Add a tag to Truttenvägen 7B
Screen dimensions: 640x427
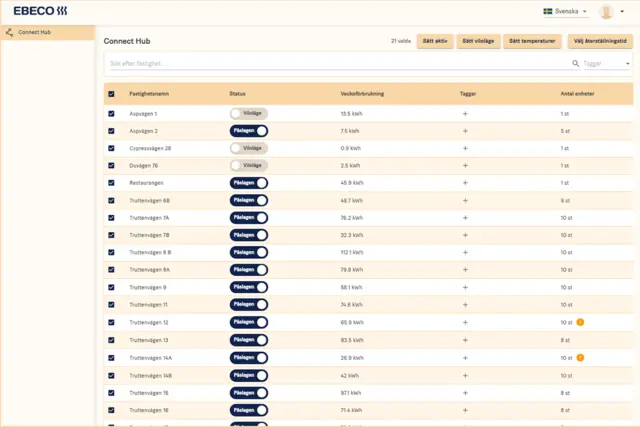465,235
